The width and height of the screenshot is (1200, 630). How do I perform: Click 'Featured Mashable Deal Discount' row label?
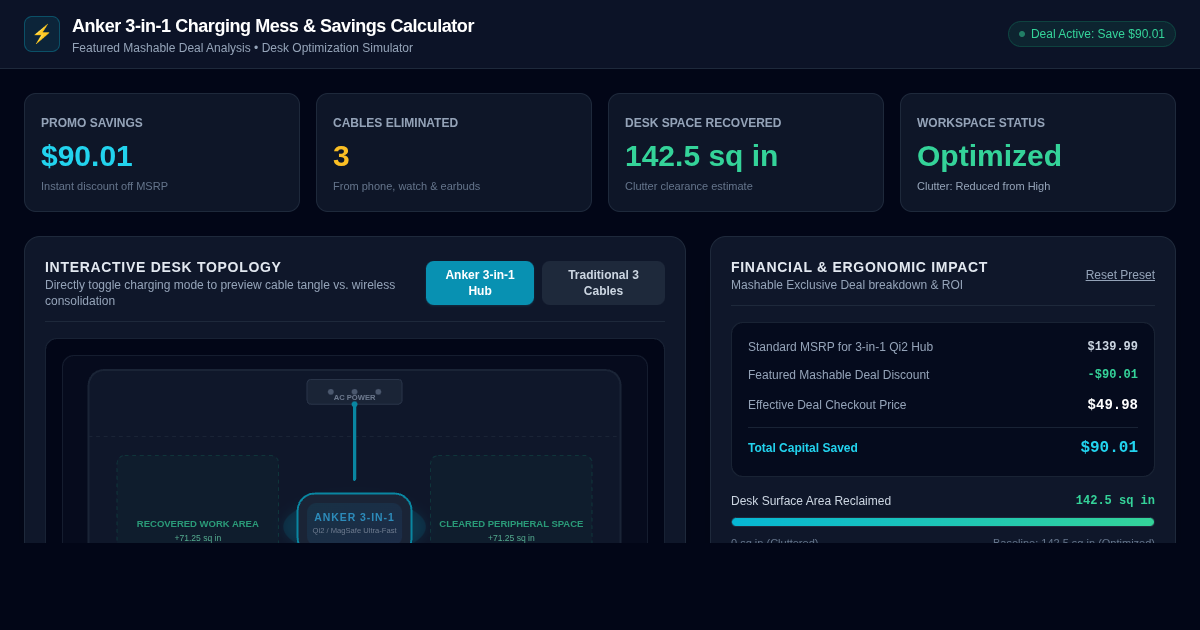838,375
